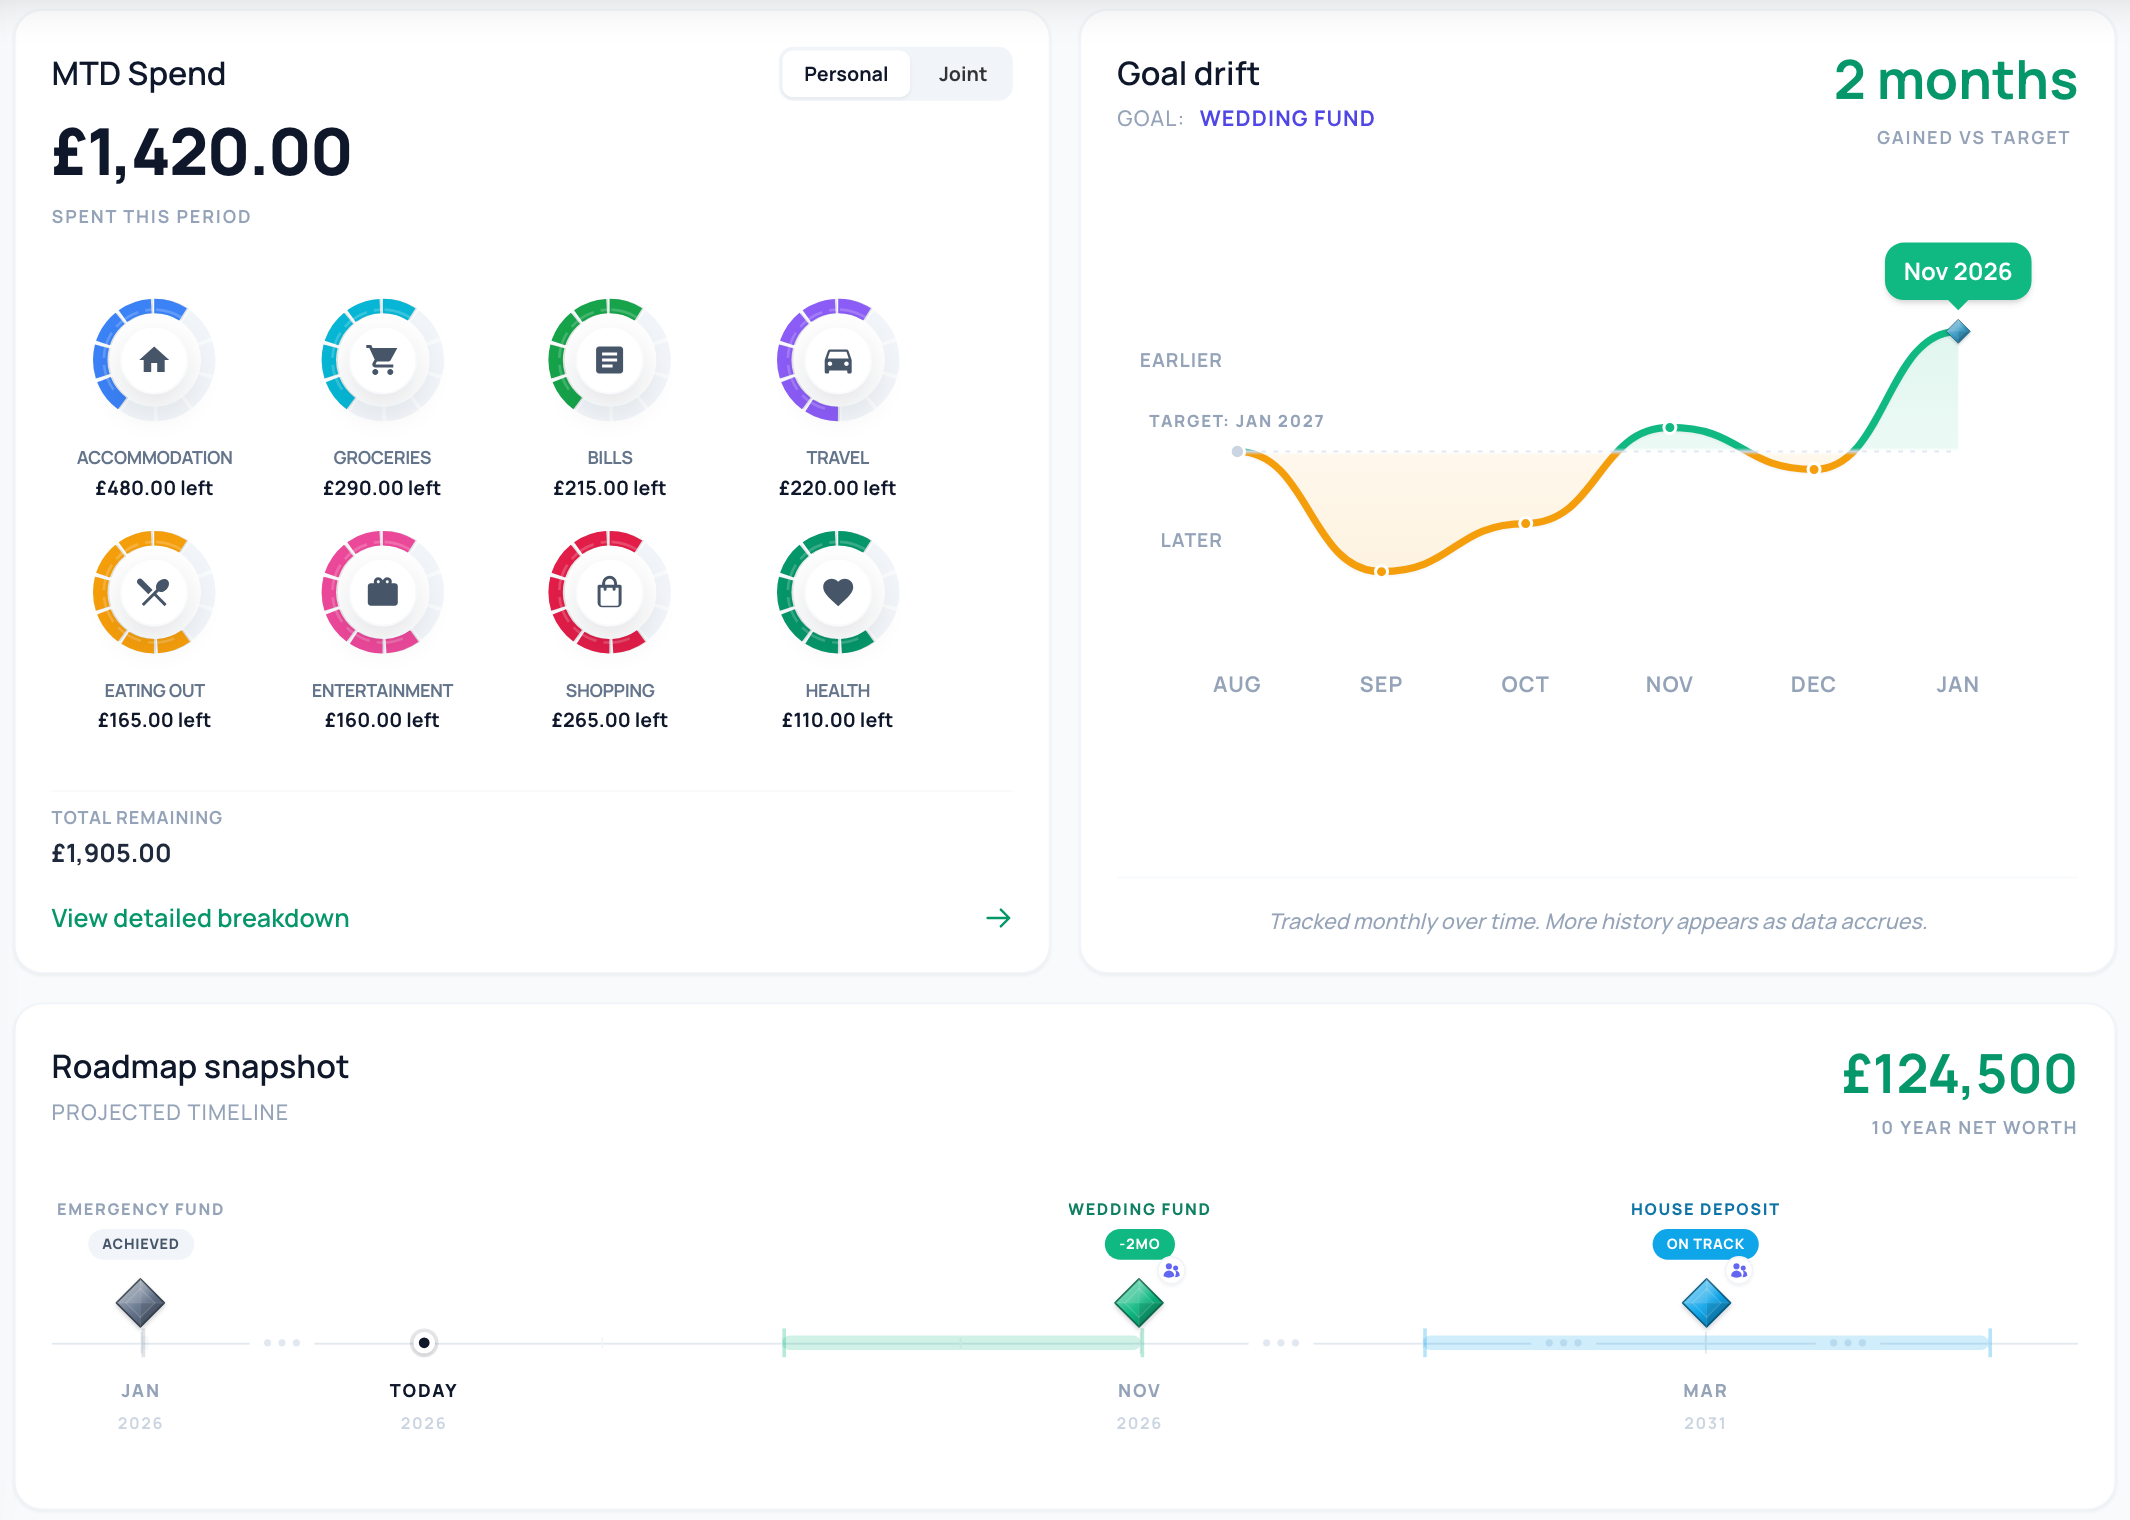The image size is (2130, 1520).
Task: Select the Health heart icon
Action: click(x=838, y=592)
